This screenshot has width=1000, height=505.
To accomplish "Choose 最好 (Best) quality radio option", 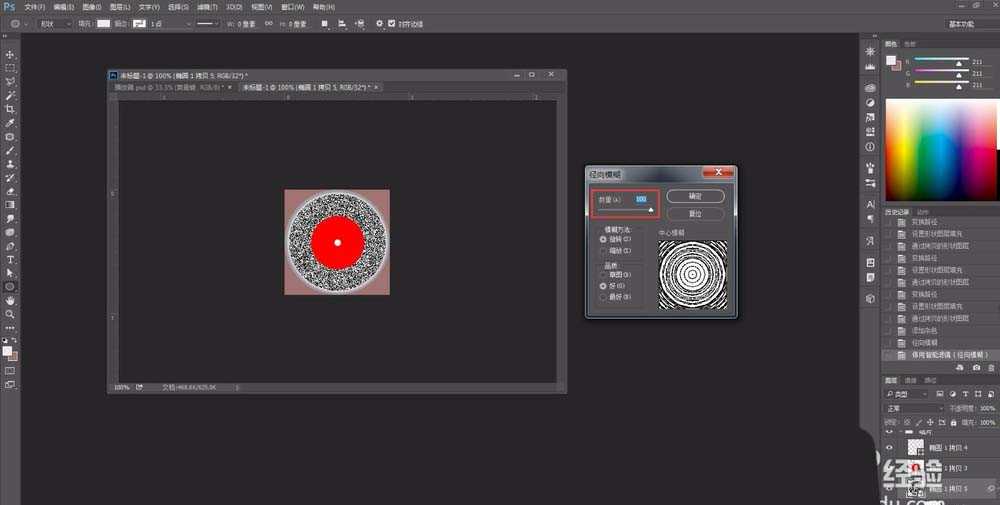I will (x=602, y=296).
